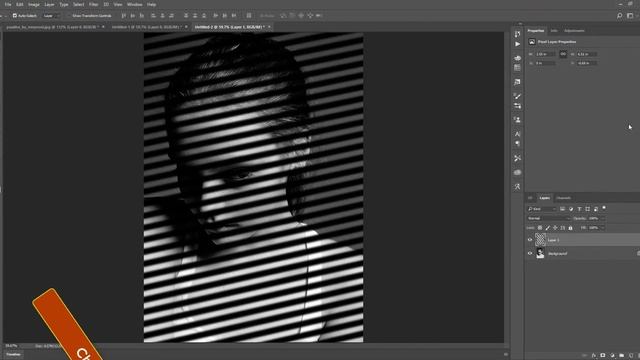Open the Character panel icon
This screenshot has height=360, width=640.
click(518, 134)
